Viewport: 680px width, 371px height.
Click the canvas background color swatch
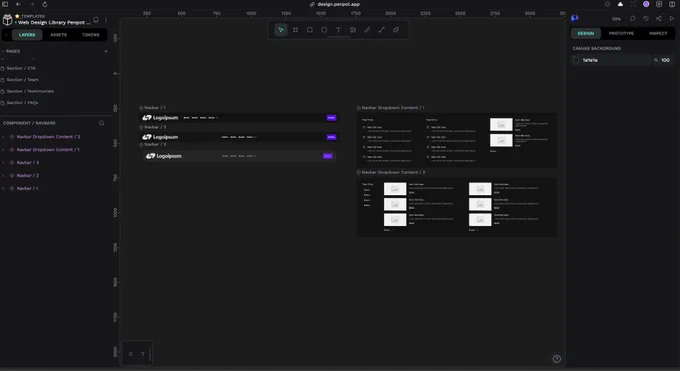[576, 60]
